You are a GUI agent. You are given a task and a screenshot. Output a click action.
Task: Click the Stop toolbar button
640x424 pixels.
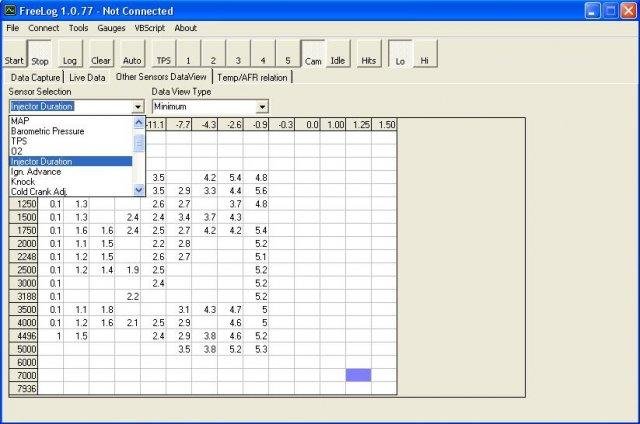pyautogui.click(x=40, y=53)
